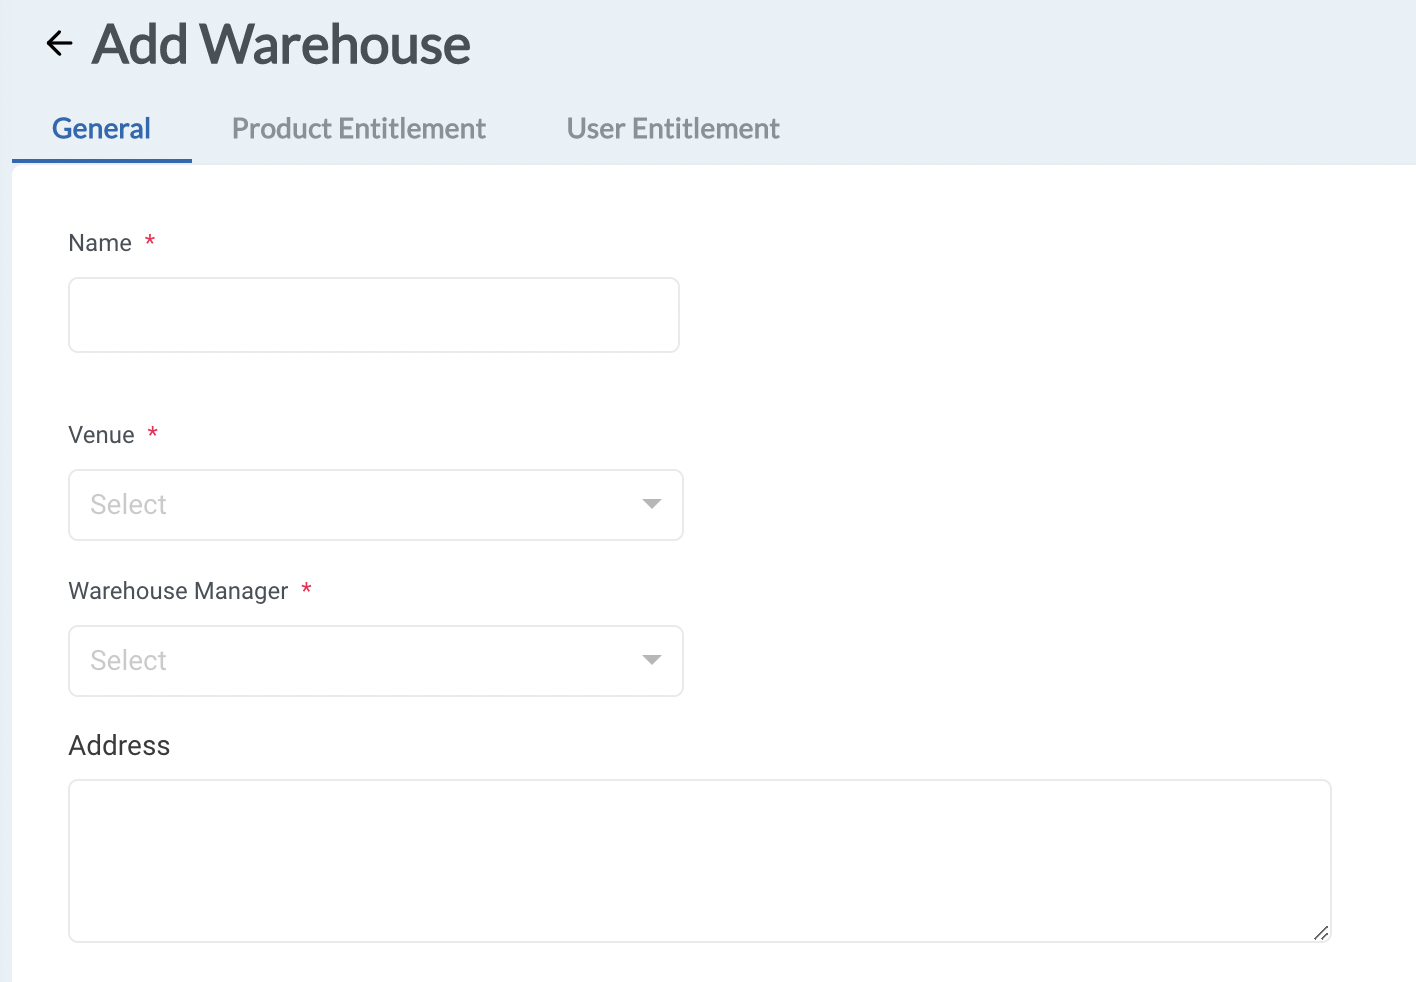Switch to the User Entitlement tab
This screenshot has width=1416, height=982.
(672, 128)
